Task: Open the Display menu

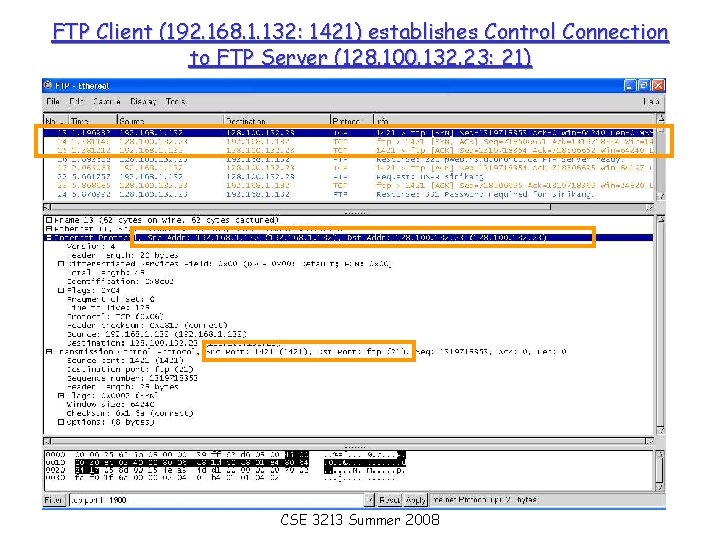Action: click(x=143, y=101)
